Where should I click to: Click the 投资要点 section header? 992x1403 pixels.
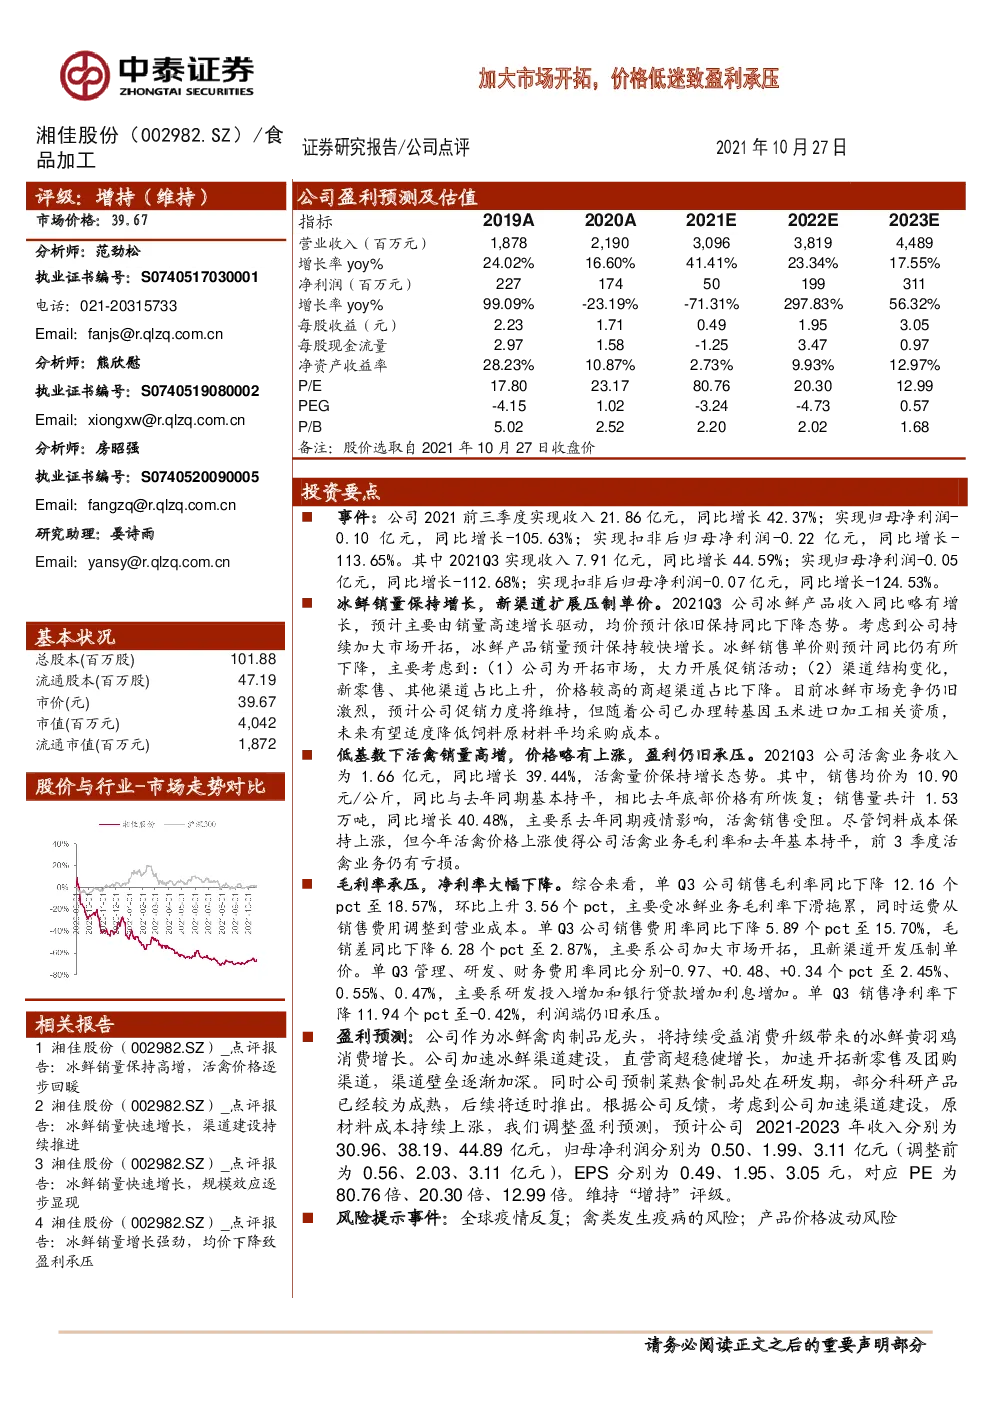[x=629, y=491]
